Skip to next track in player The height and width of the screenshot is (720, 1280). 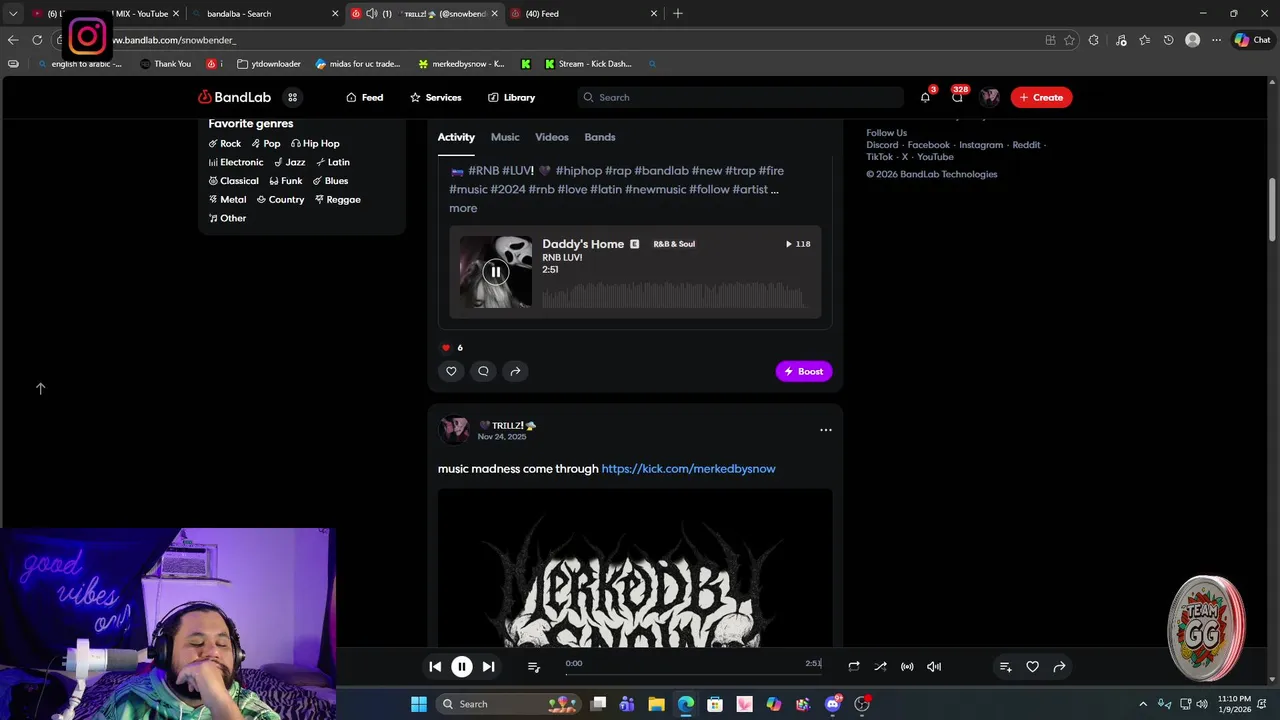click(488, 667)
